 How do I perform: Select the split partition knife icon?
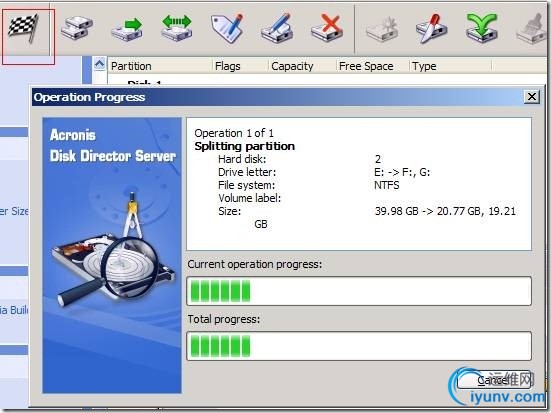(x=432, y=28)
